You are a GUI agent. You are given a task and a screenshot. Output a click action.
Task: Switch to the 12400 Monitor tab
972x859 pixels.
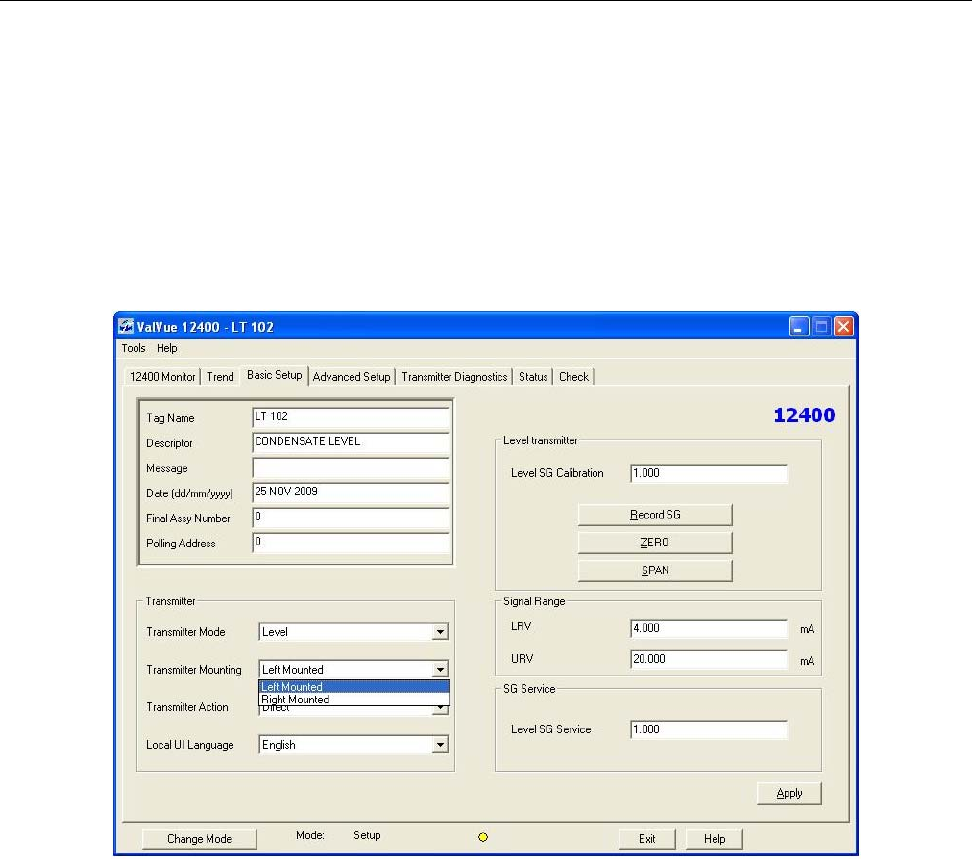click(162, 377)
